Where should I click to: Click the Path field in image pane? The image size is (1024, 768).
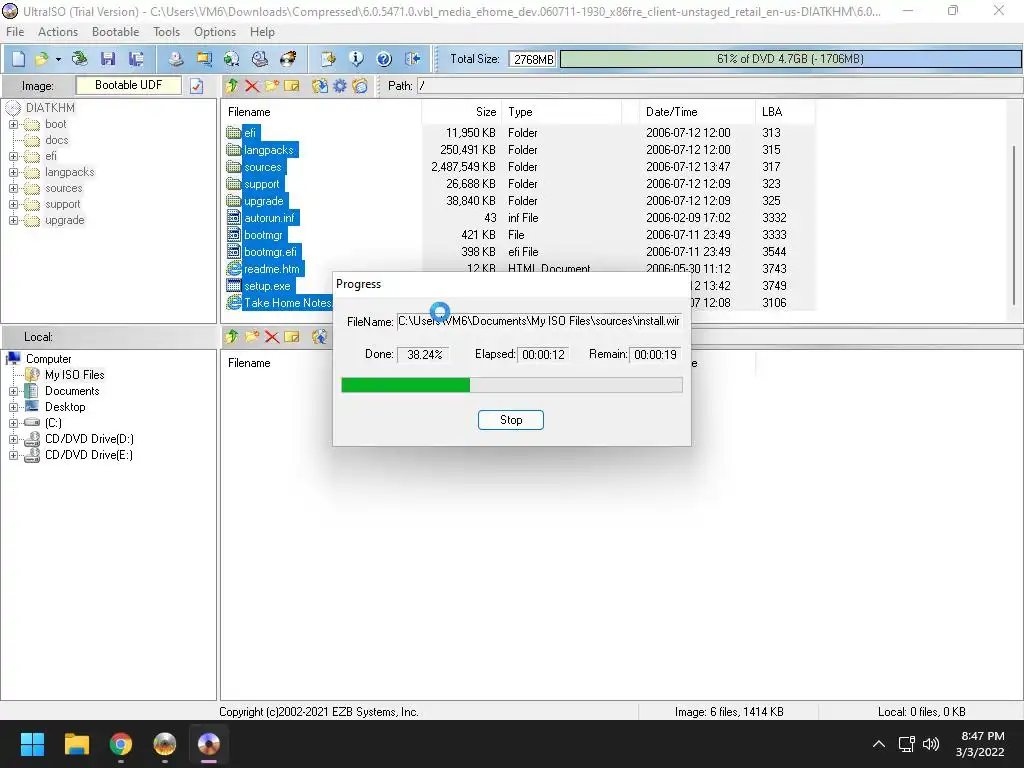(718, 86)
